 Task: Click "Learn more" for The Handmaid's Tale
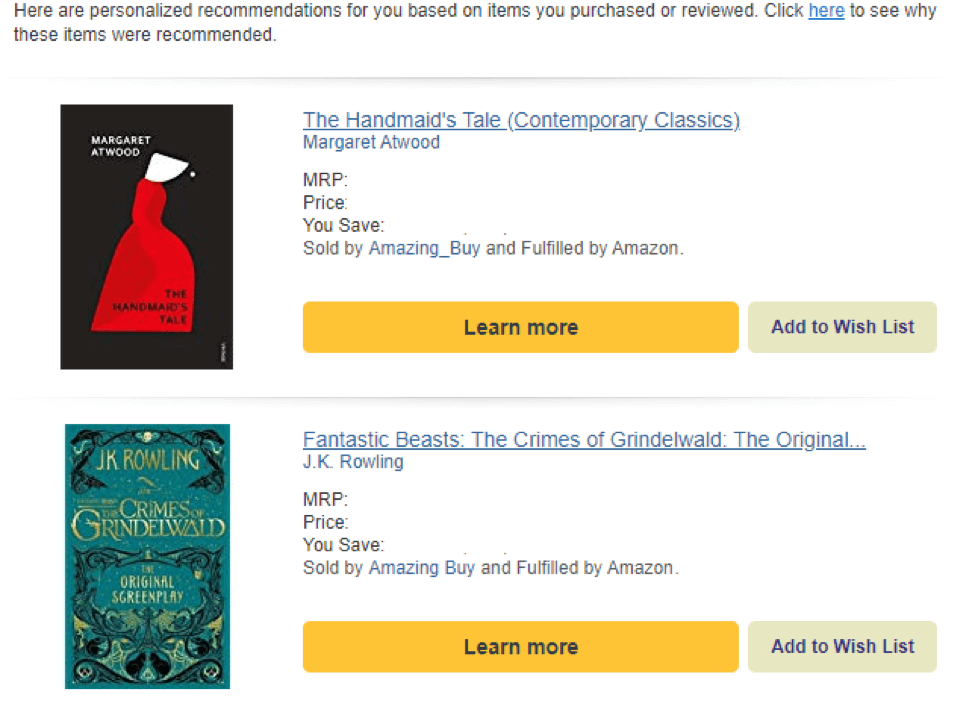coord(520,327)
